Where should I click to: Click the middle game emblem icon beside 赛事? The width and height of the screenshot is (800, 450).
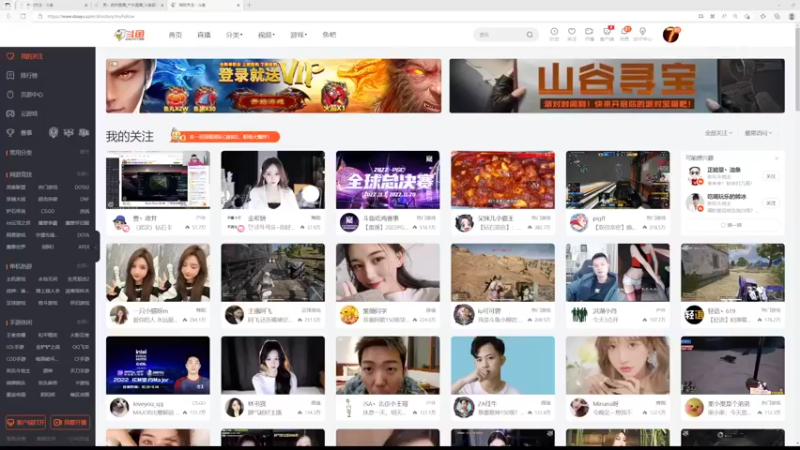pos(68,133)
